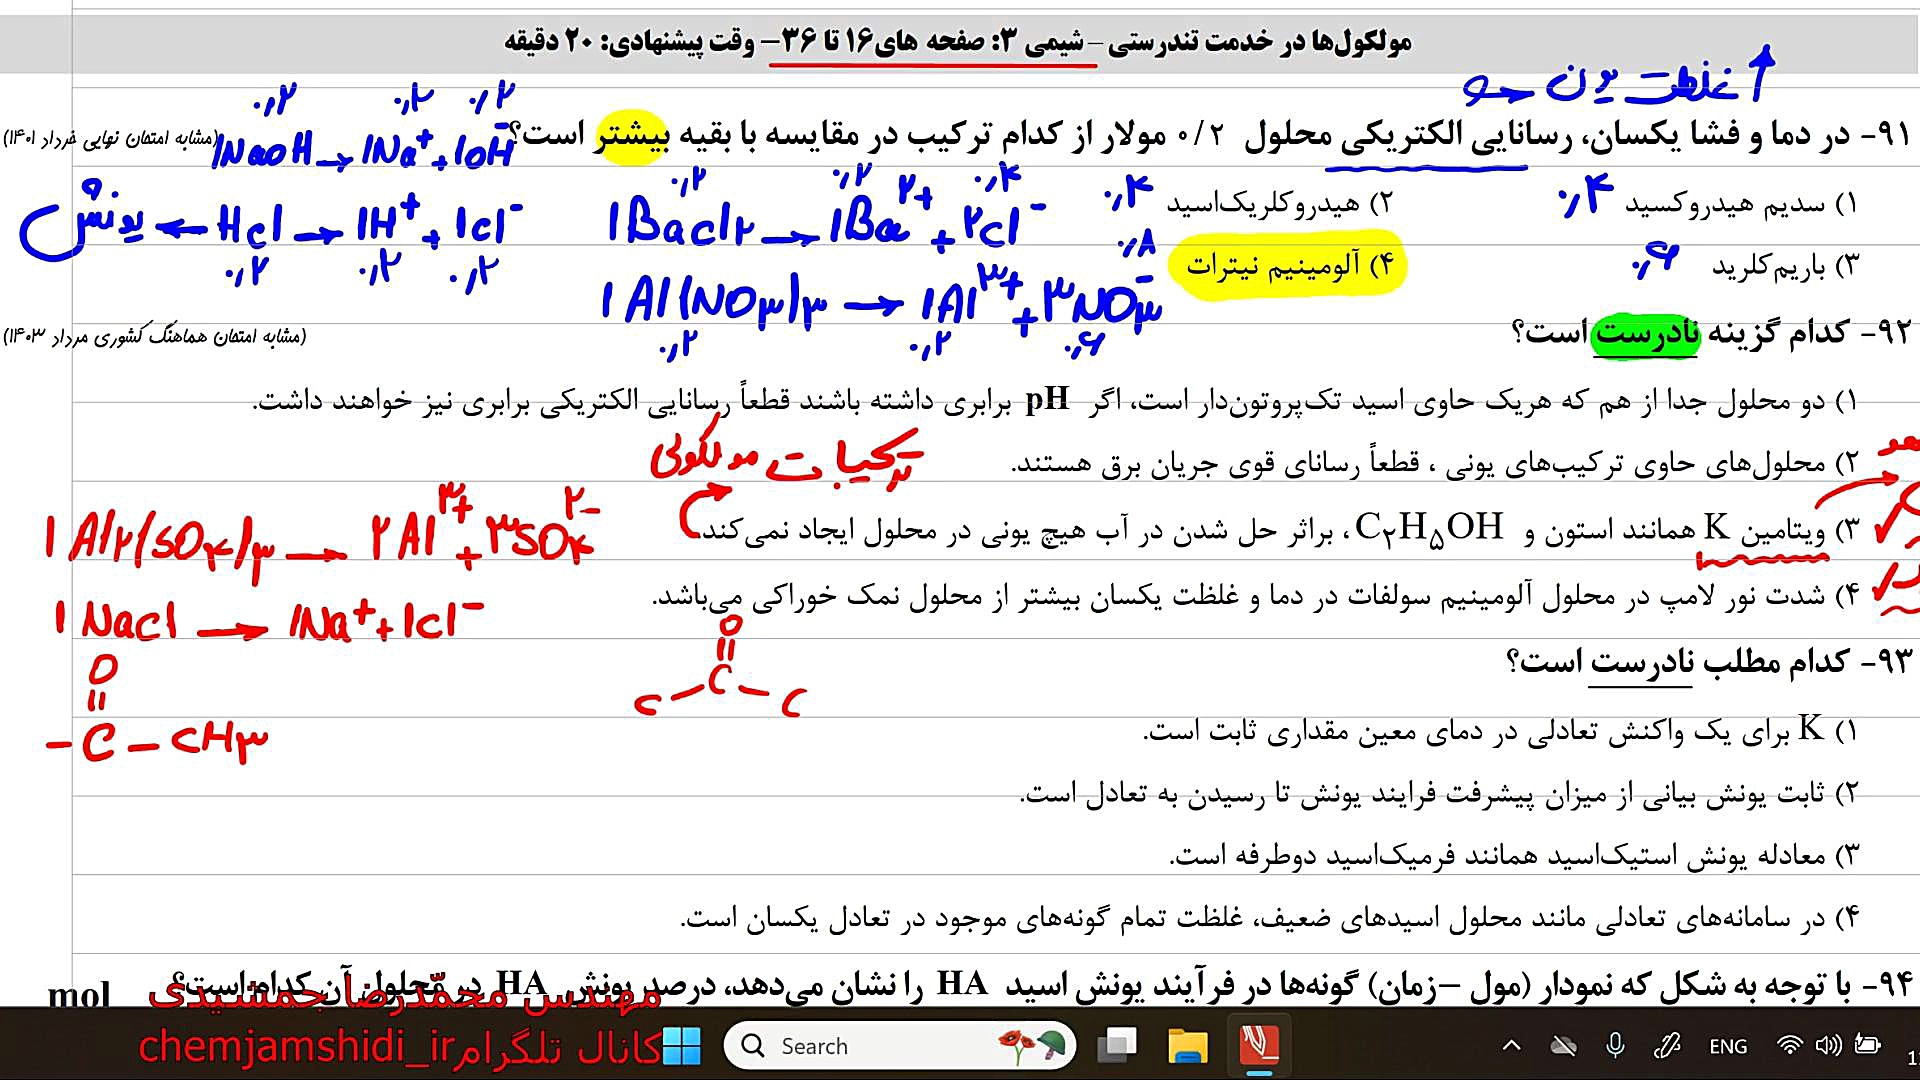The image size is (1920, 1080).
Task: Click the microphone tray icon
Action: [1614, 1046]
